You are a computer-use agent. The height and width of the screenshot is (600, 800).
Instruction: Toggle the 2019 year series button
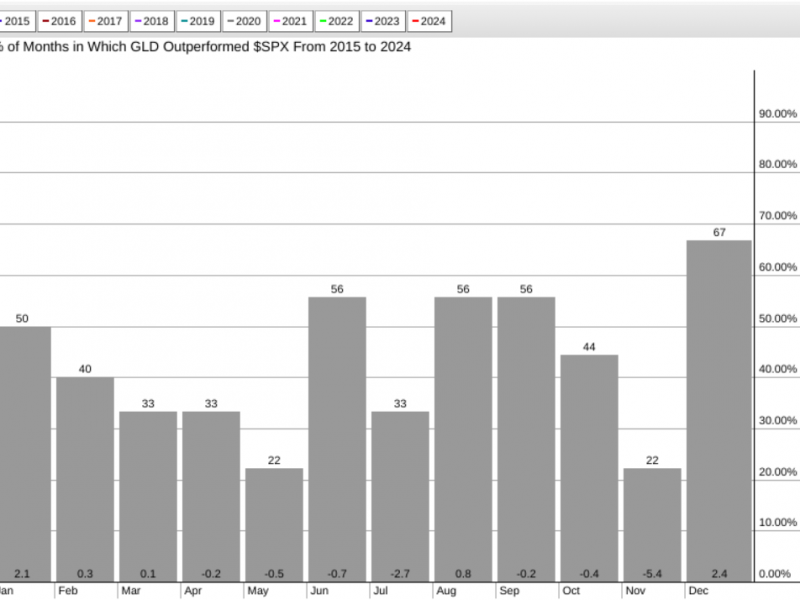point(198,21)
